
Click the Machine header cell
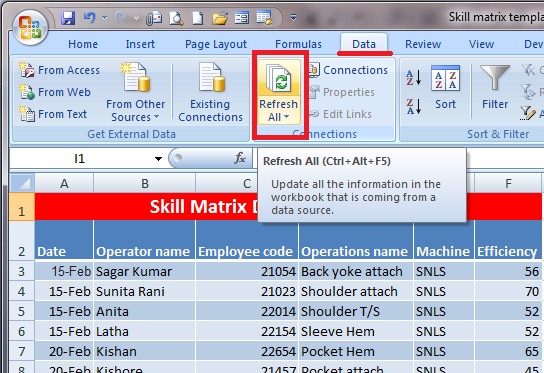[x=443, y=240]
